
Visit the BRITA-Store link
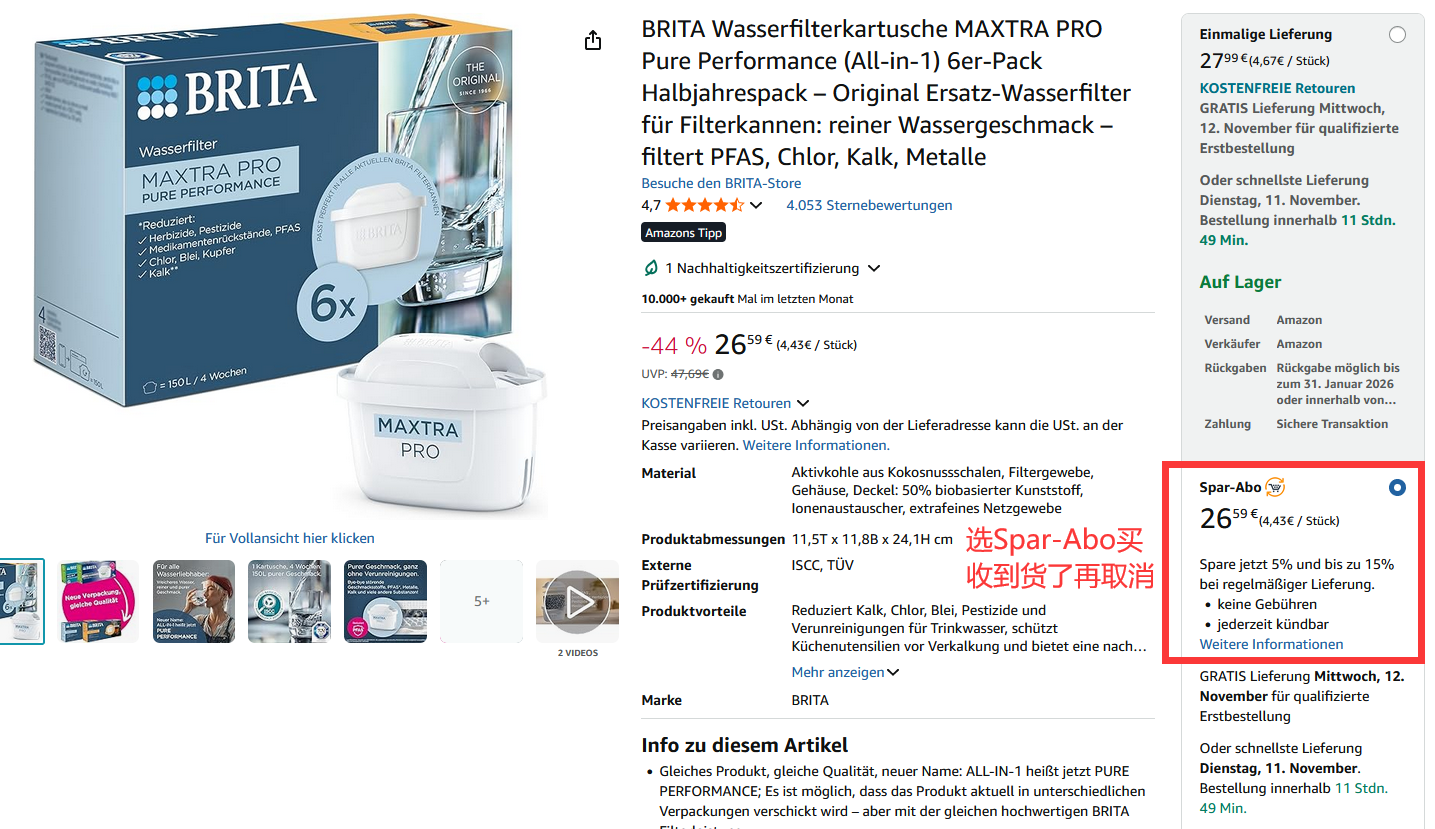pyautogui.click(x=721, y=183)
